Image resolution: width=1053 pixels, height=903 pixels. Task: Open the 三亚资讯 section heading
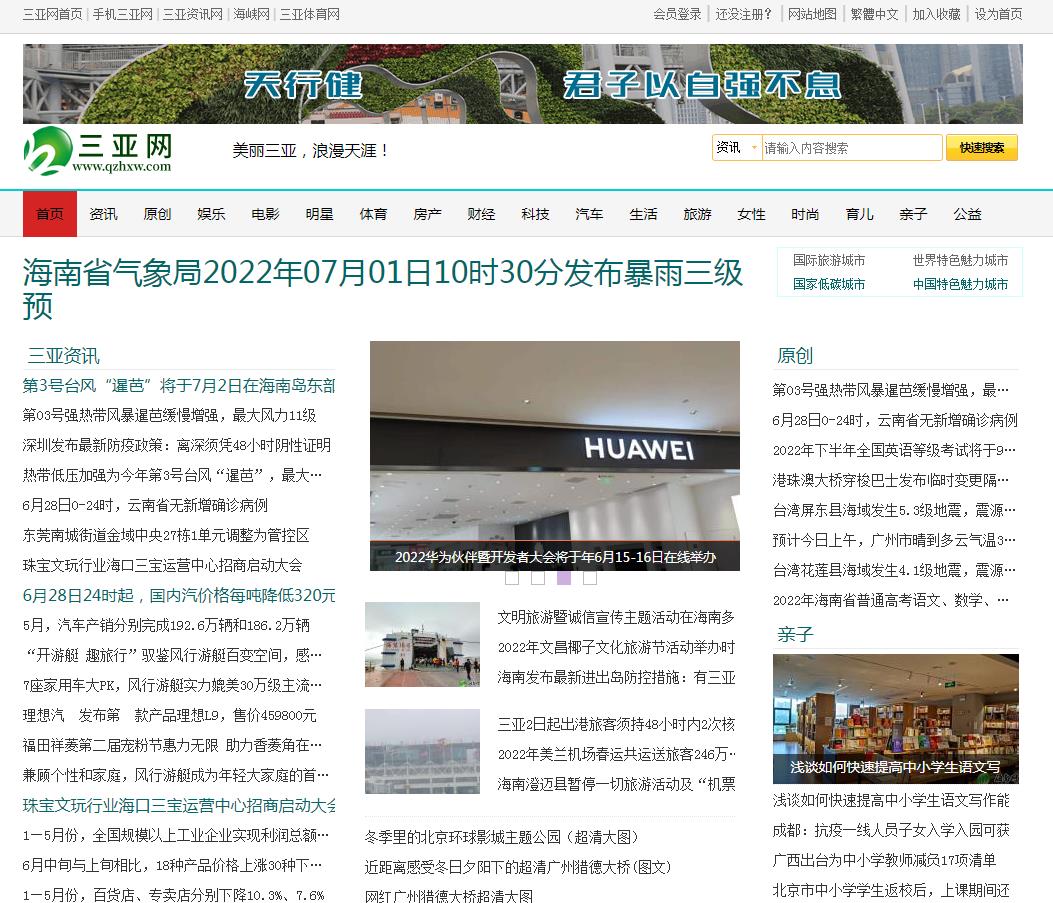(63, 356)
